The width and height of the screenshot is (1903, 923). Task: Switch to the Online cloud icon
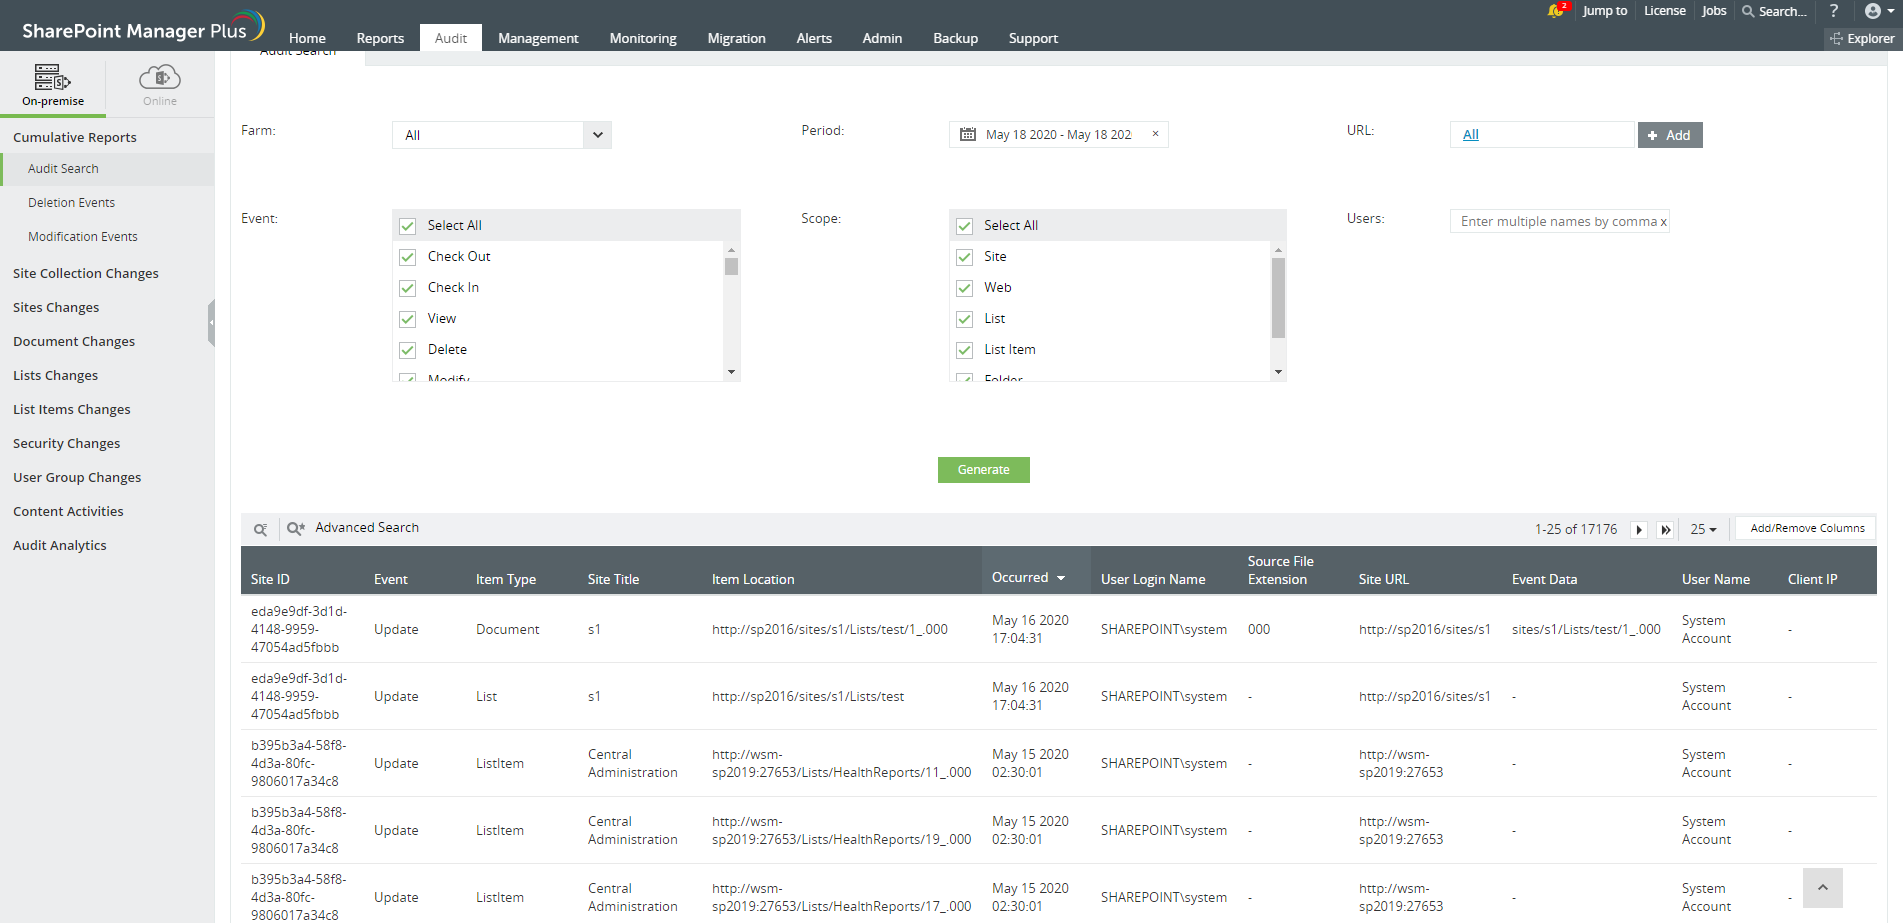(x=159, y=78)
